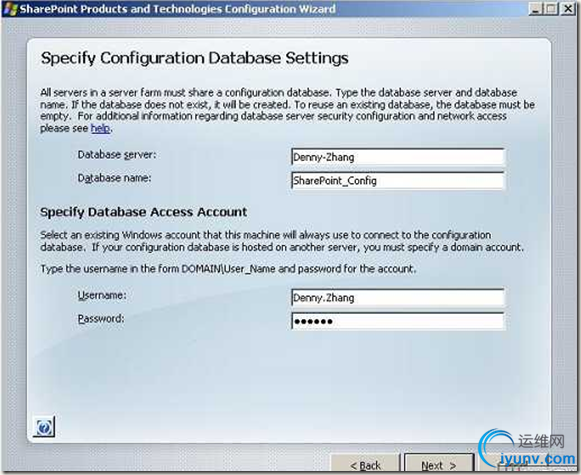Screen dimensions: 581x475
Task: Click the Database name label
Action: click(114, 178)
